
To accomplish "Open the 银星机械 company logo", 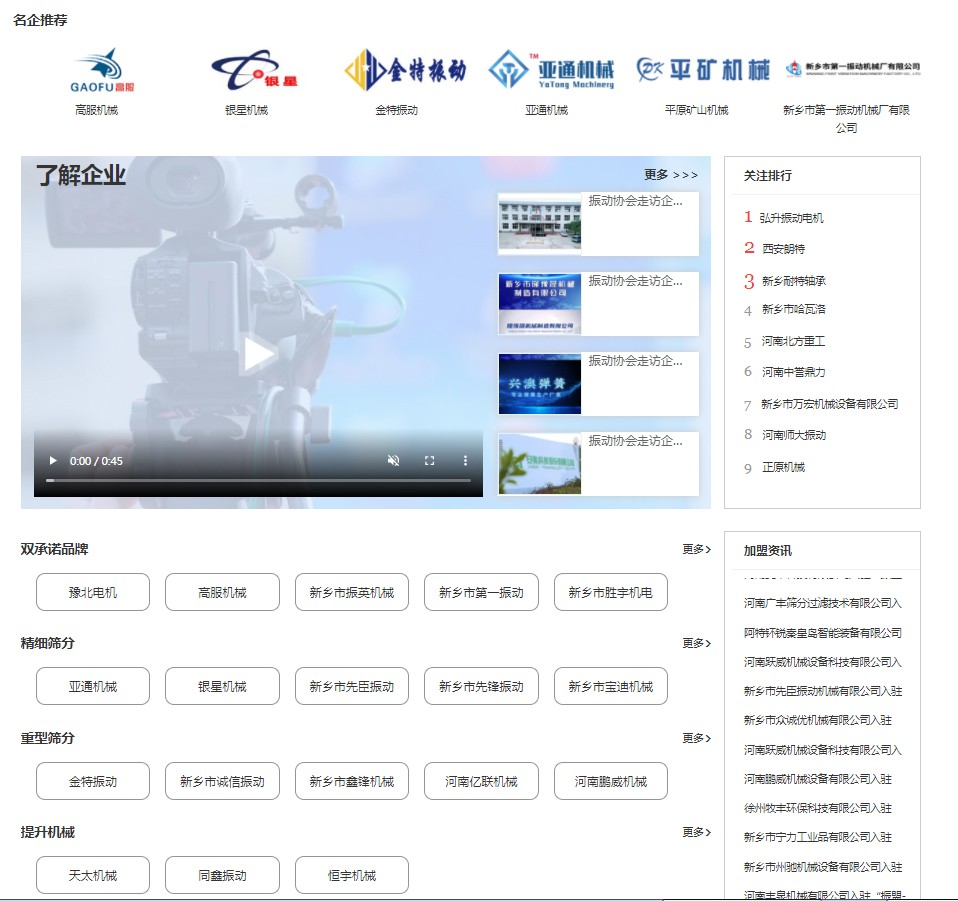I will click(254, 69).
